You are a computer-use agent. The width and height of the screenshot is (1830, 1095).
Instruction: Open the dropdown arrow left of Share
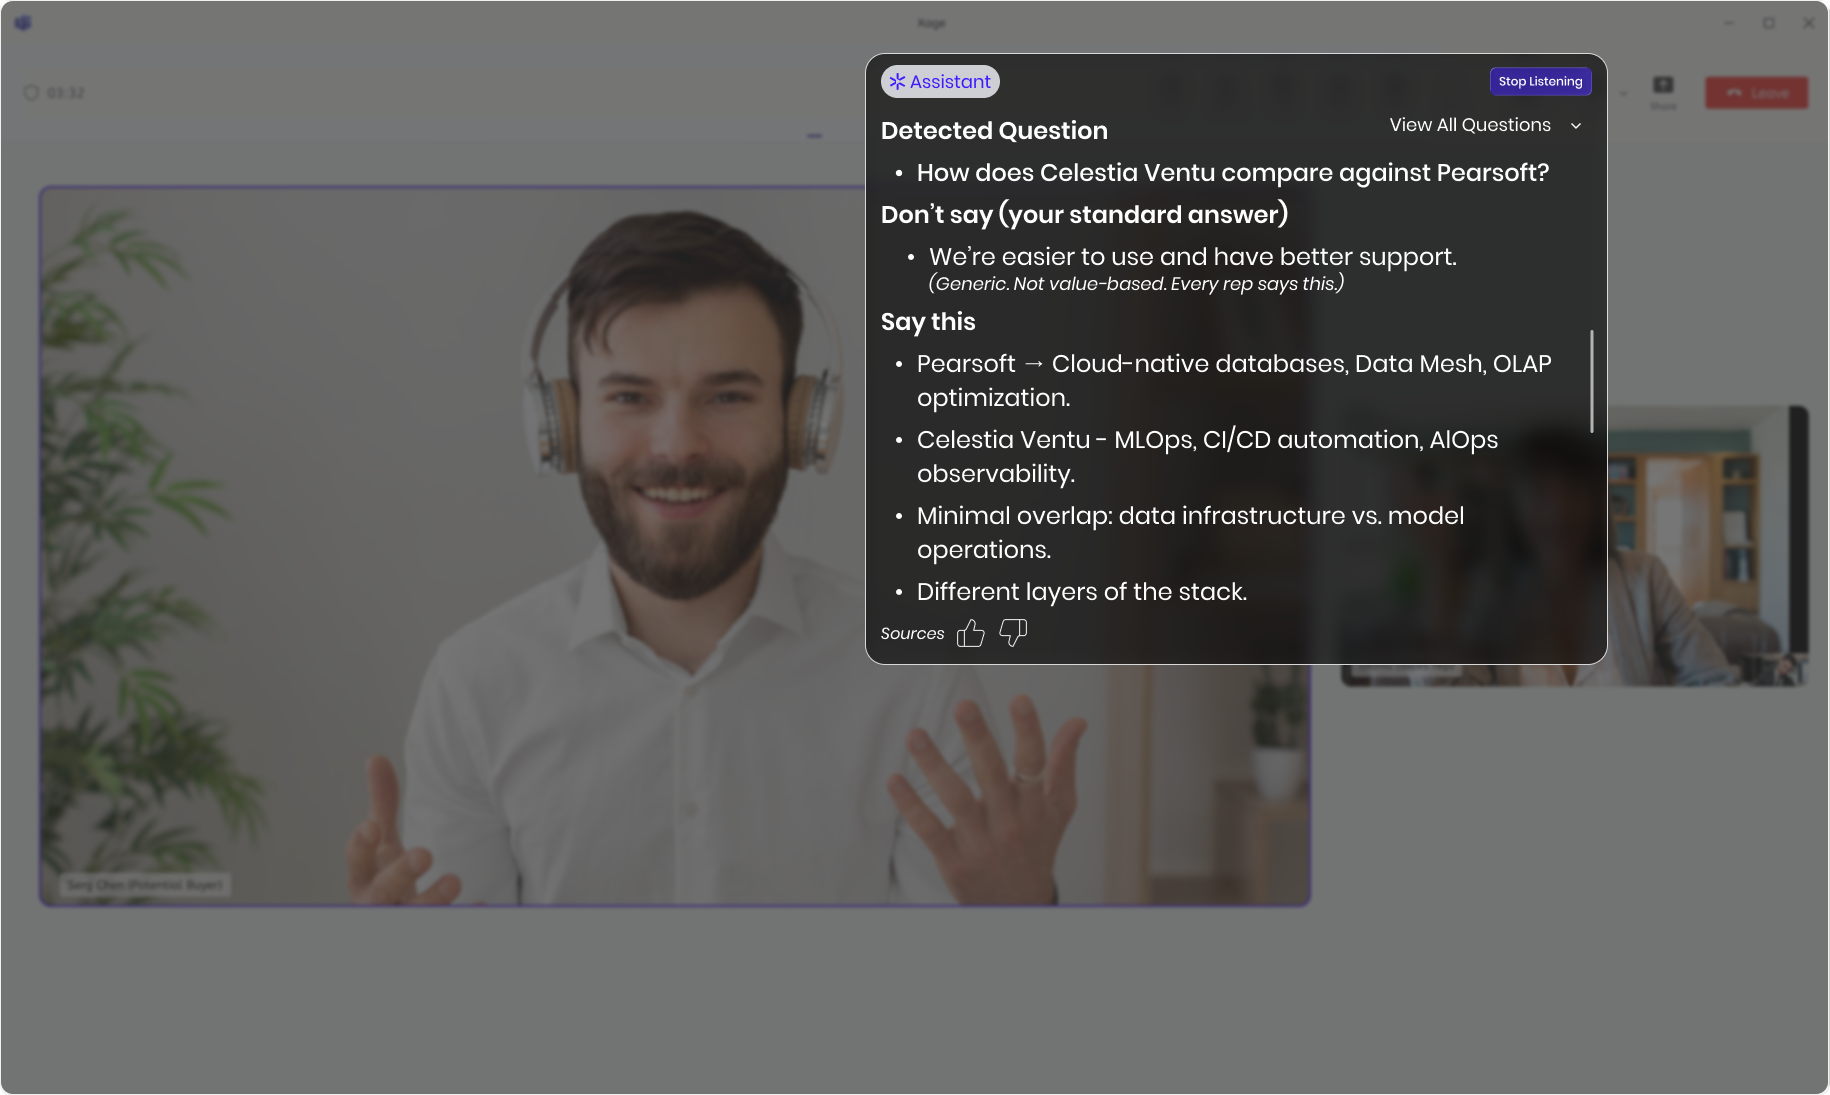[1623, 93]
